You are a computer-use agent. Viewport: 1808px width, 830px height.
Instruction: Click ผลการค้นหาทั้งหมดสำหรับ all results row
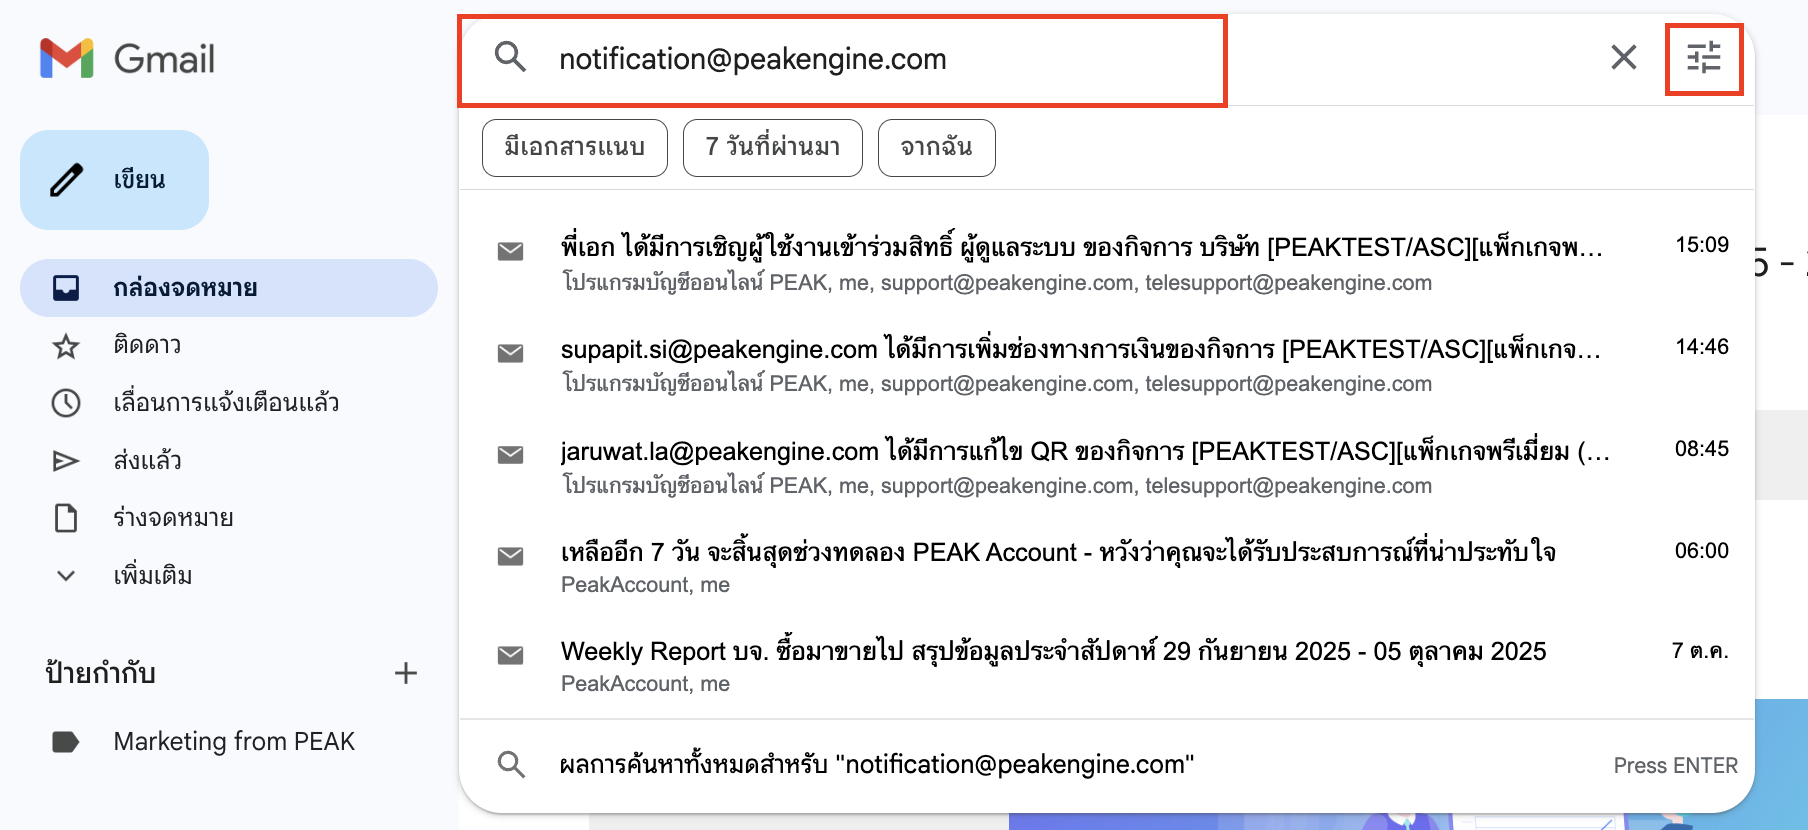[x=1107, y=765]
